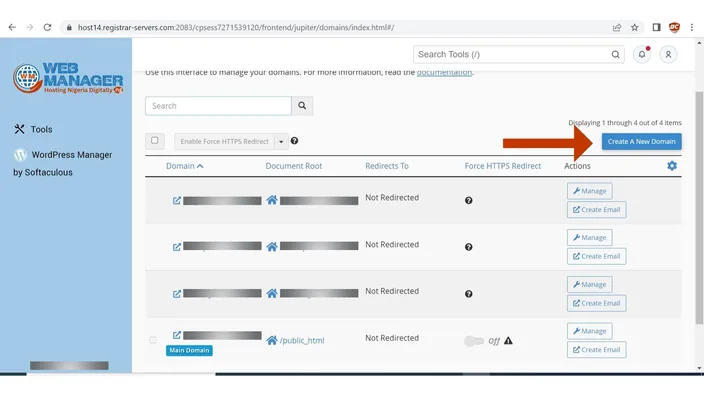Click the share page icon in the address bar

617,27
